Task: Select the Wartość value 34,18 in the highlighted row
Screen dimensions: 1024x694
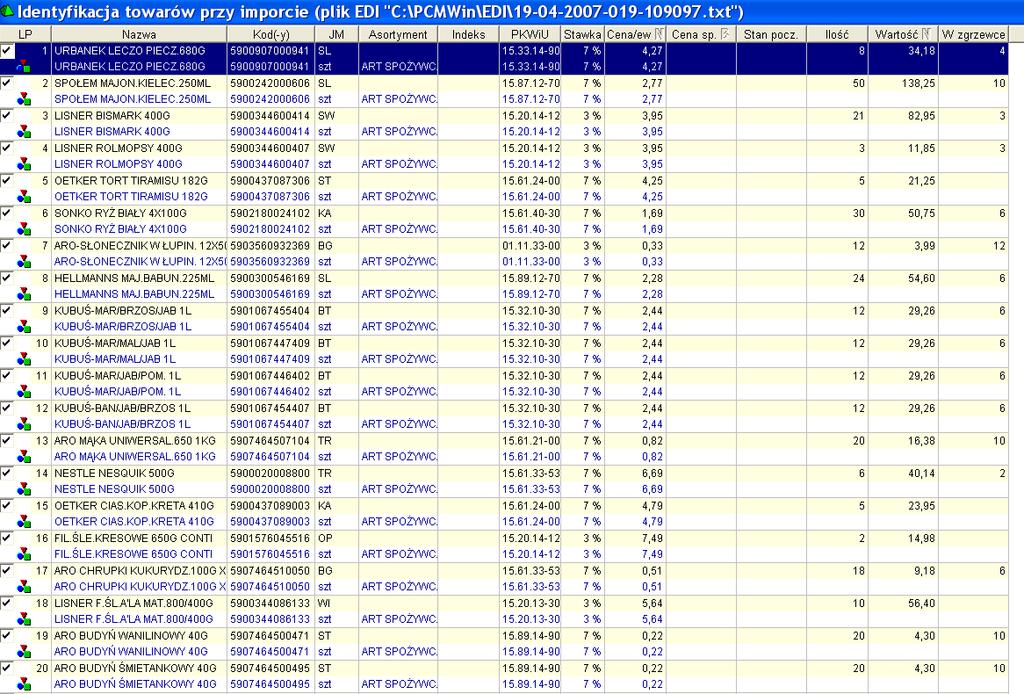Action: click(921, 50)
